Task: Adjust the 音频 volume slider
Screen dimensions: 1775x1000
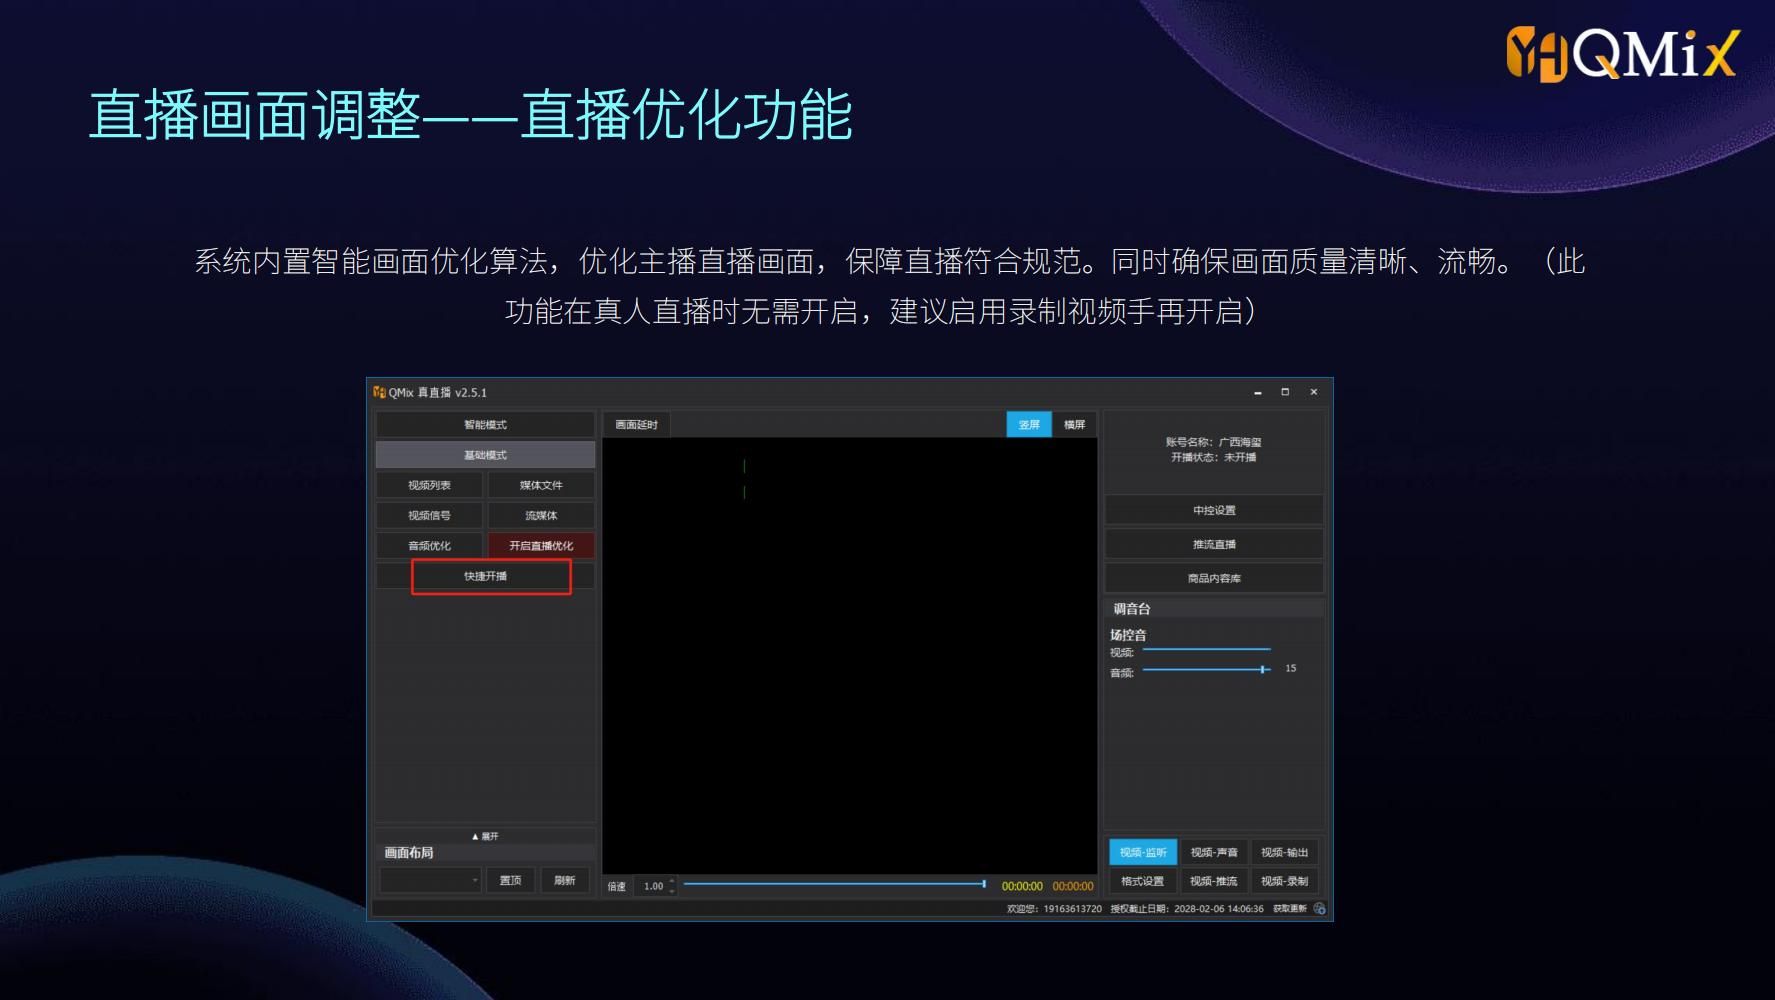Action: coord(1206,669)
